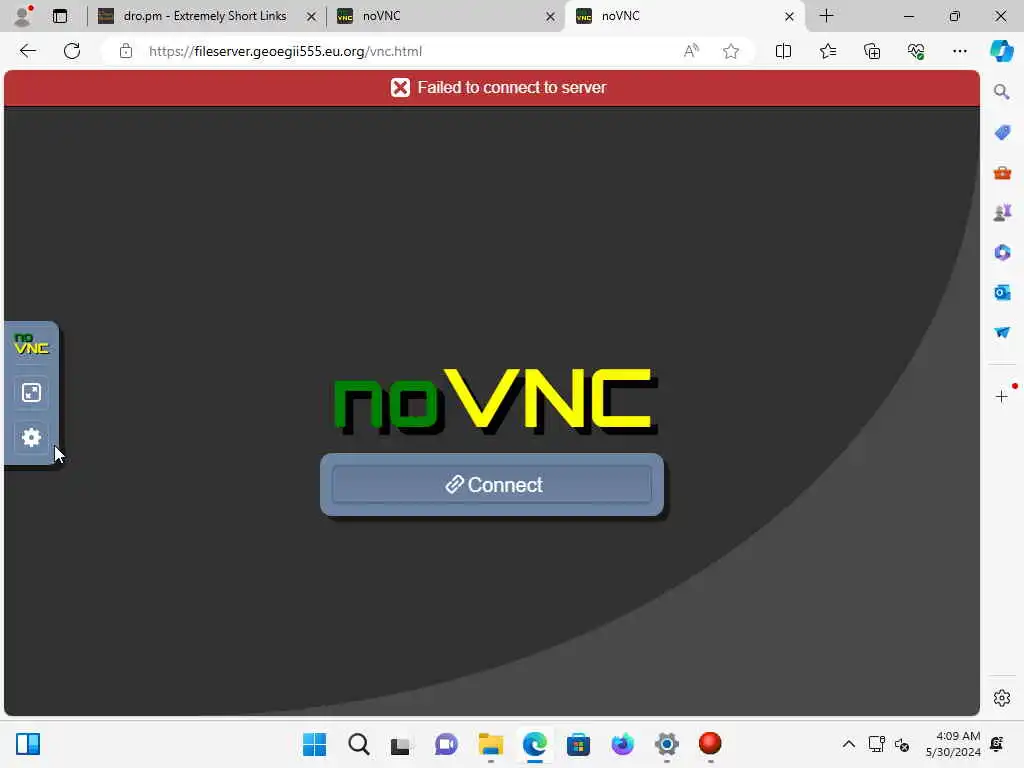
Task: Open Windows Widgets panel
Action: pyautogui.click(x=28, y=744)
